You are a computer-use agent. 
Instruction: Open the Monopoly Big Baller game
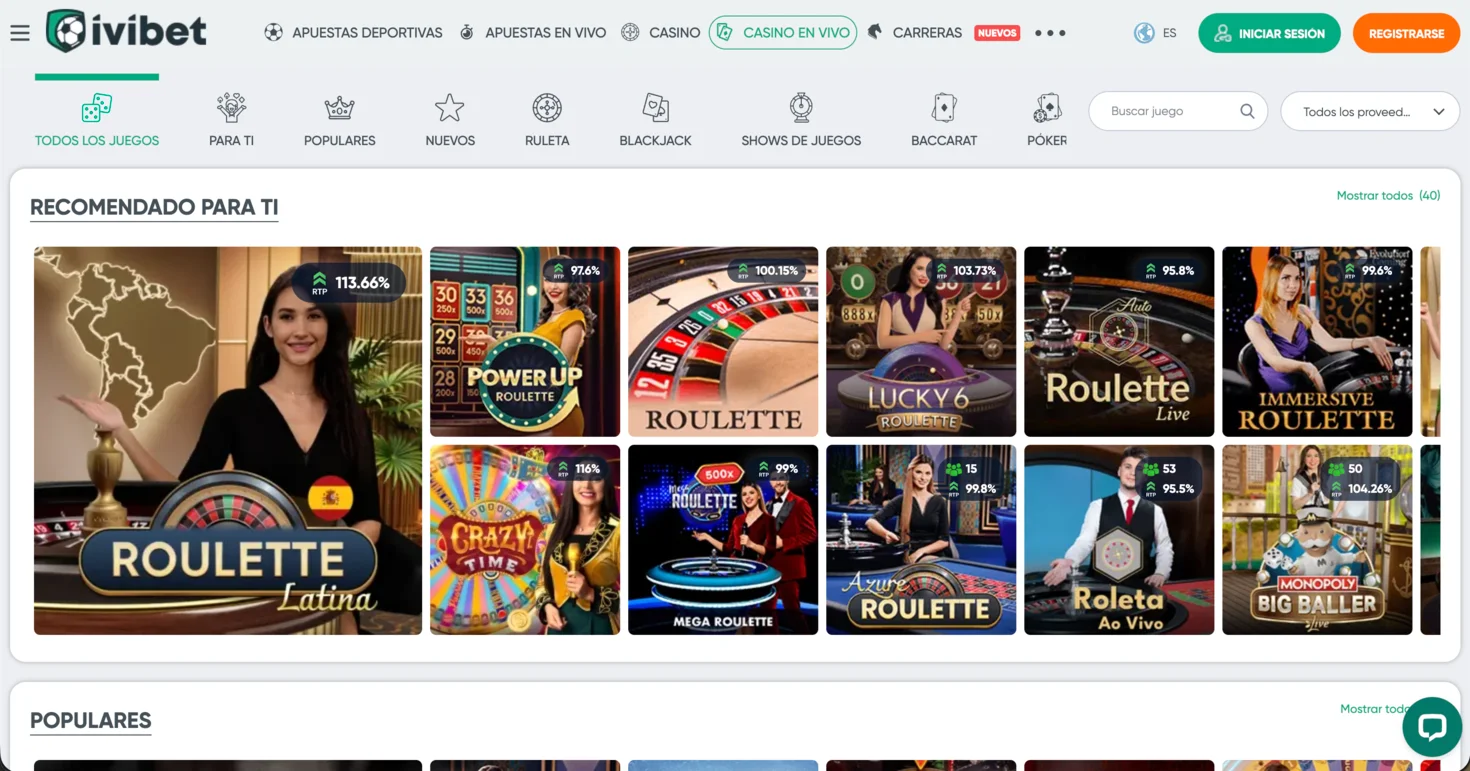(x=1317, y=540)
